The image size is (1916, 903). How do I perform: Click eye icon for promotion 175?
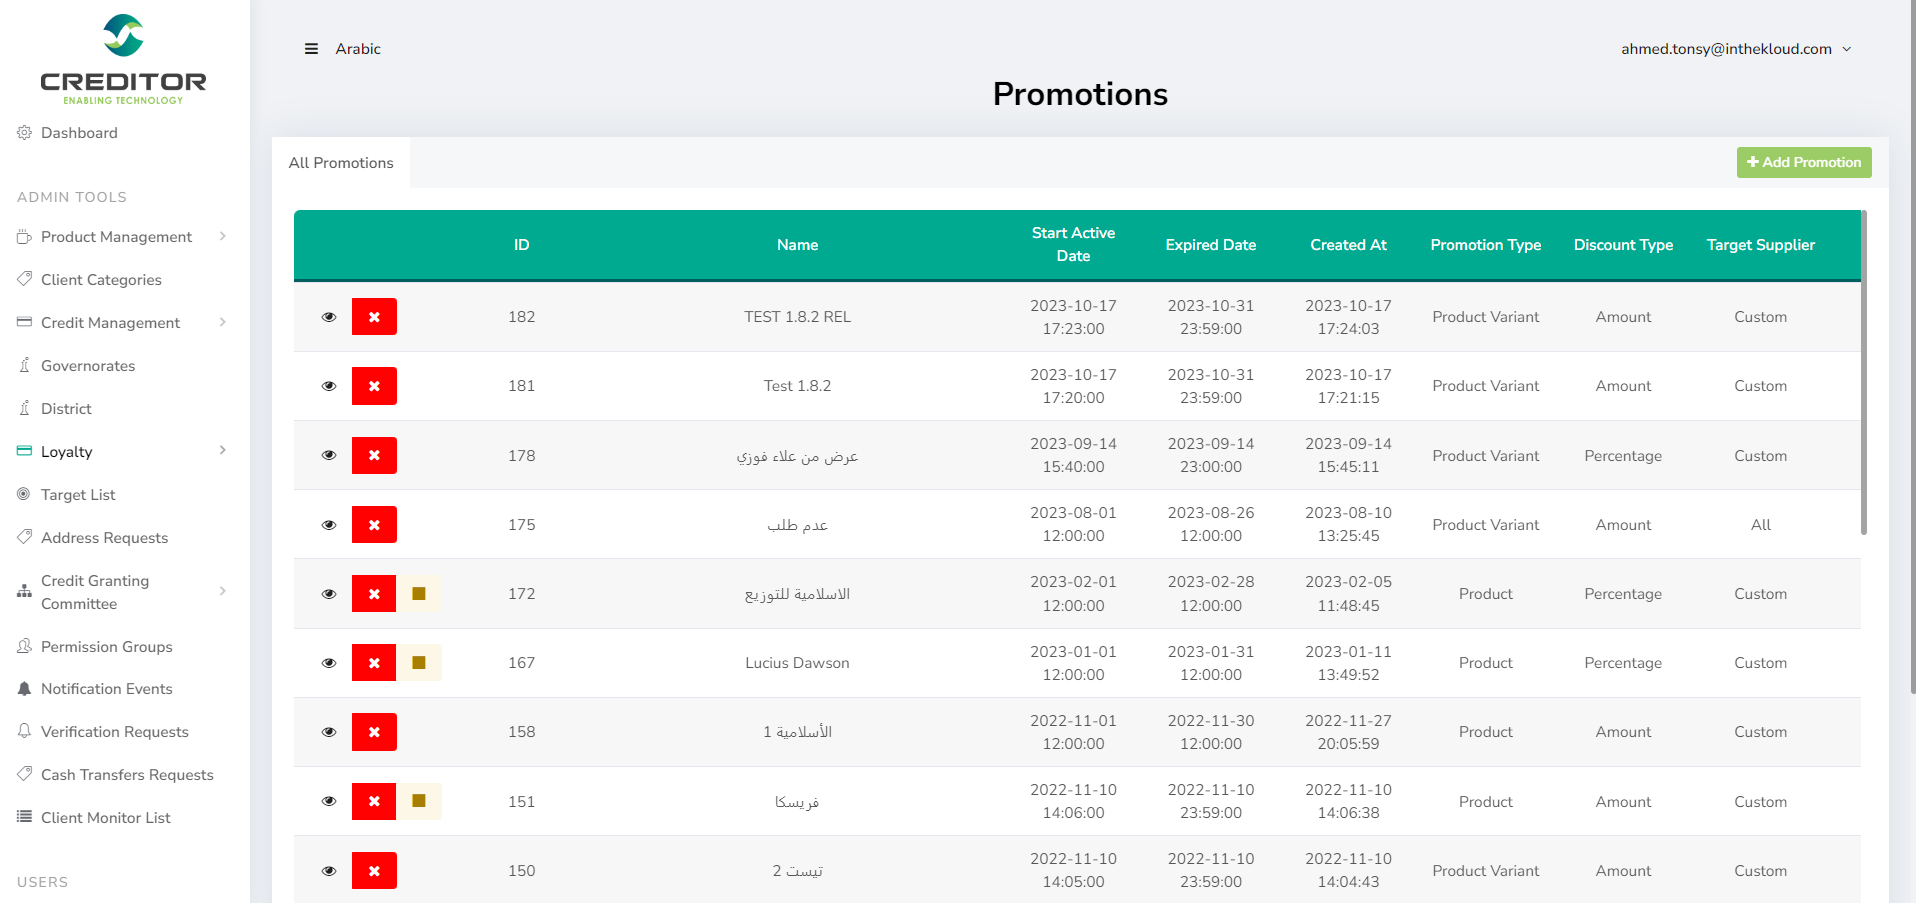[329, 525]
